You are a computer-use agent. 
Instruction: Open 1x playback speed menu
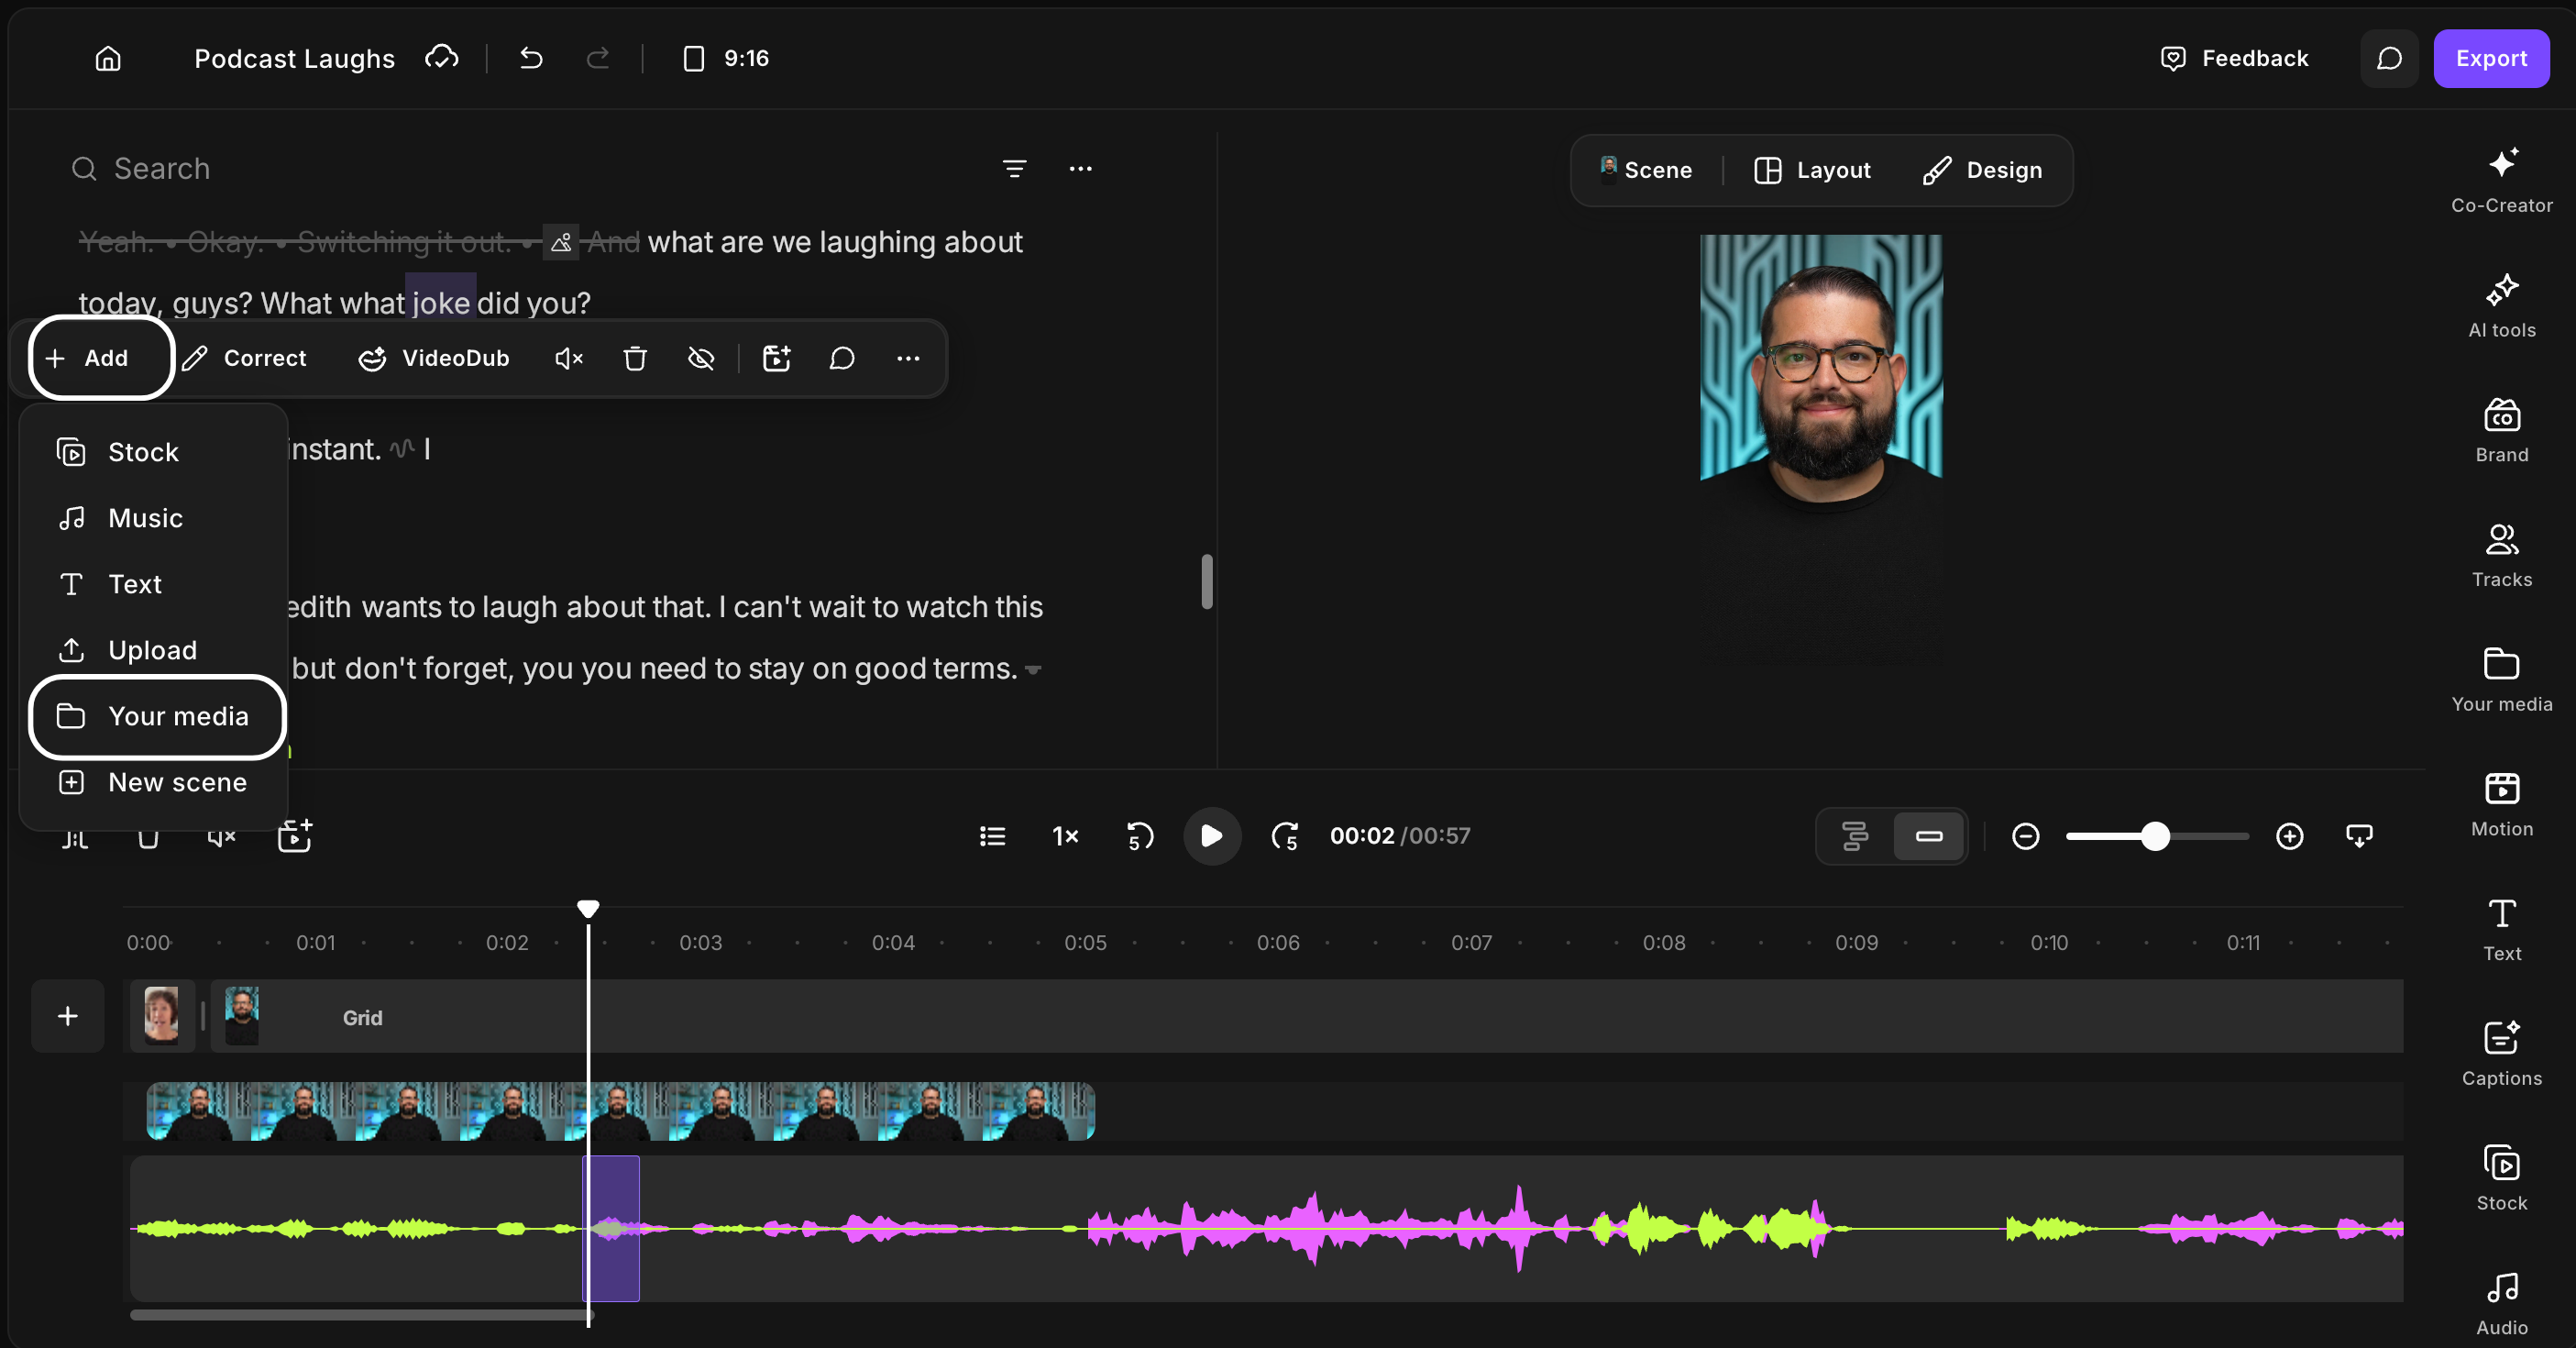[1065, 836]
